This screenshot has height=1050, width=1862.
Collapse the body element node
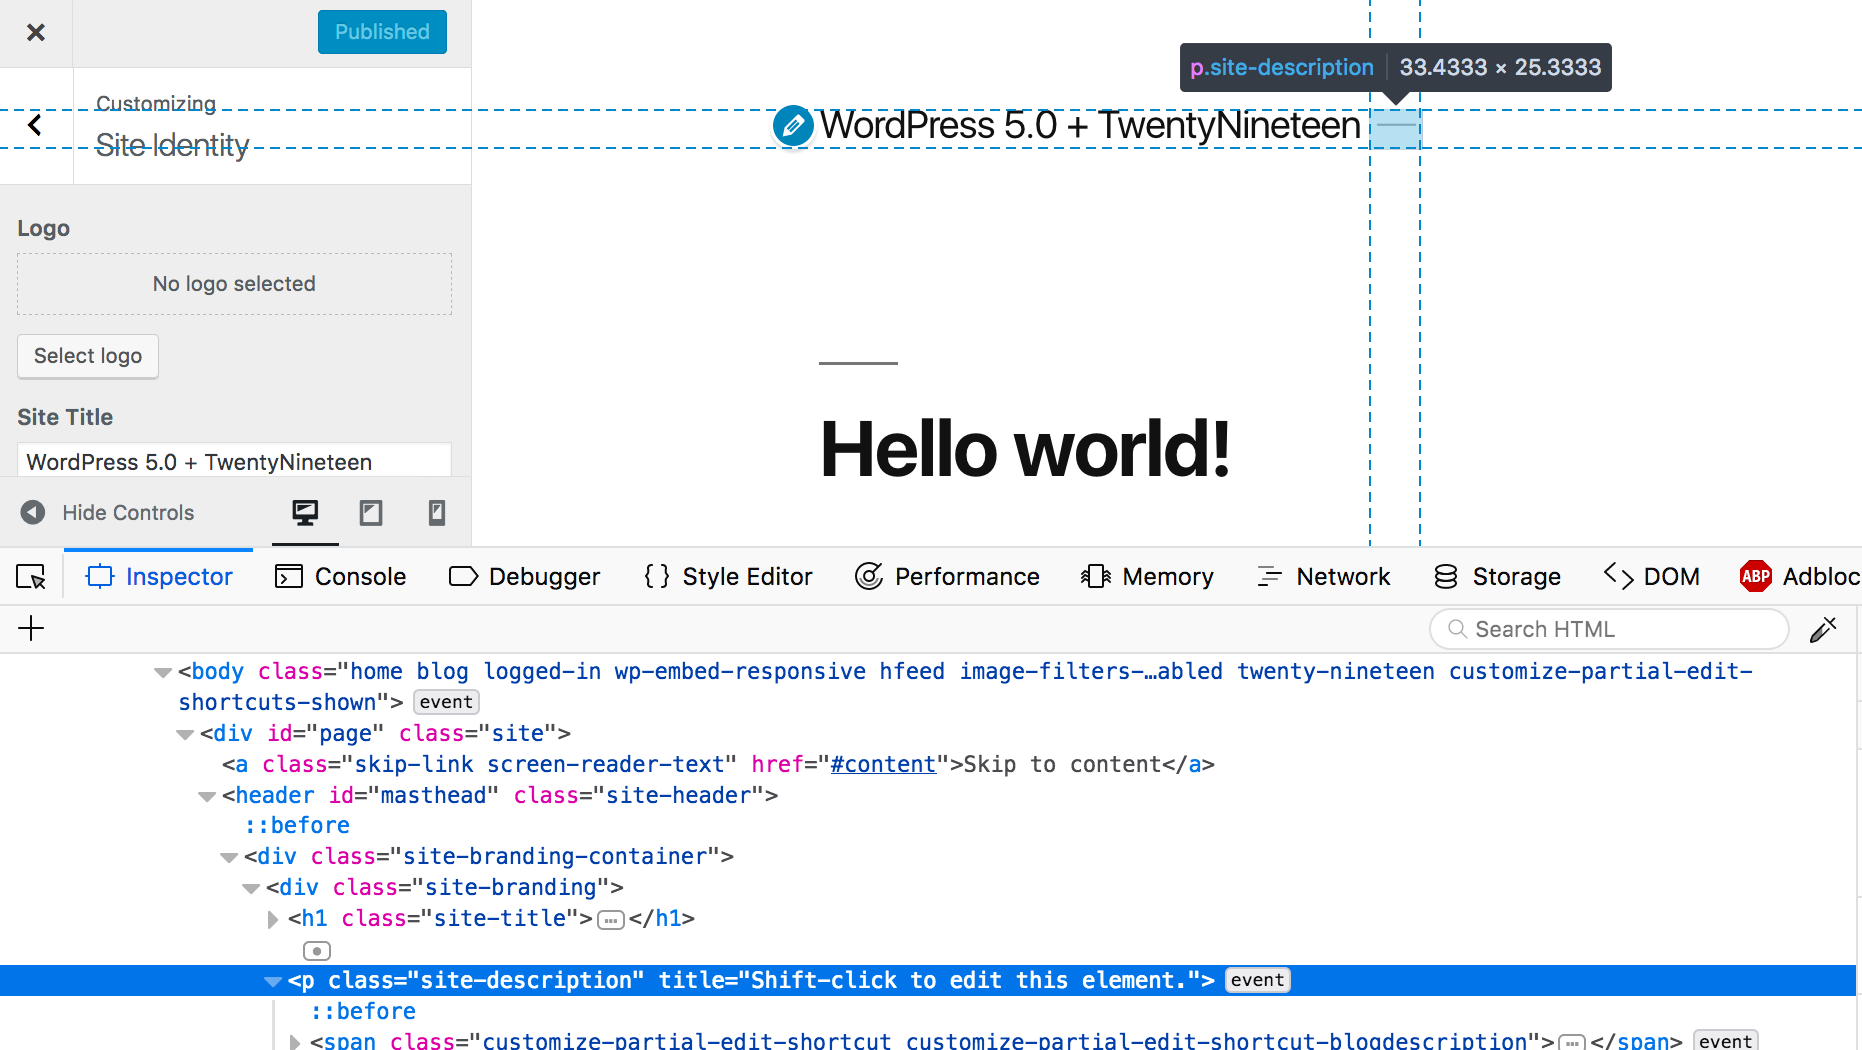pos(163,673)
